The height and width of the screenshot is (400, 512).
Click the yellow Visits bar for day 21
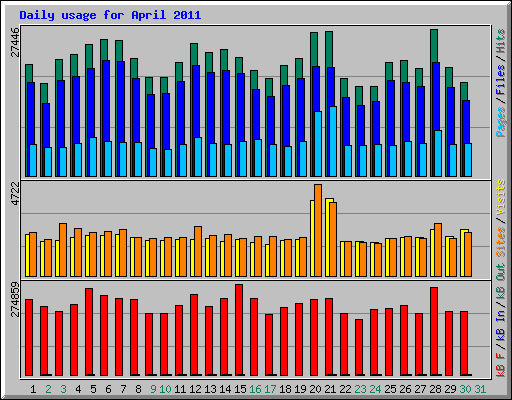[328, 237]
